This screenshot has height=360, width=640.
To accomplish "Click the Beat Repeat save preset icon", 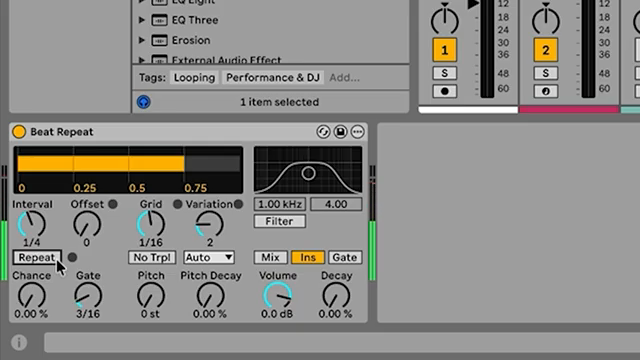I will point(340,132).
